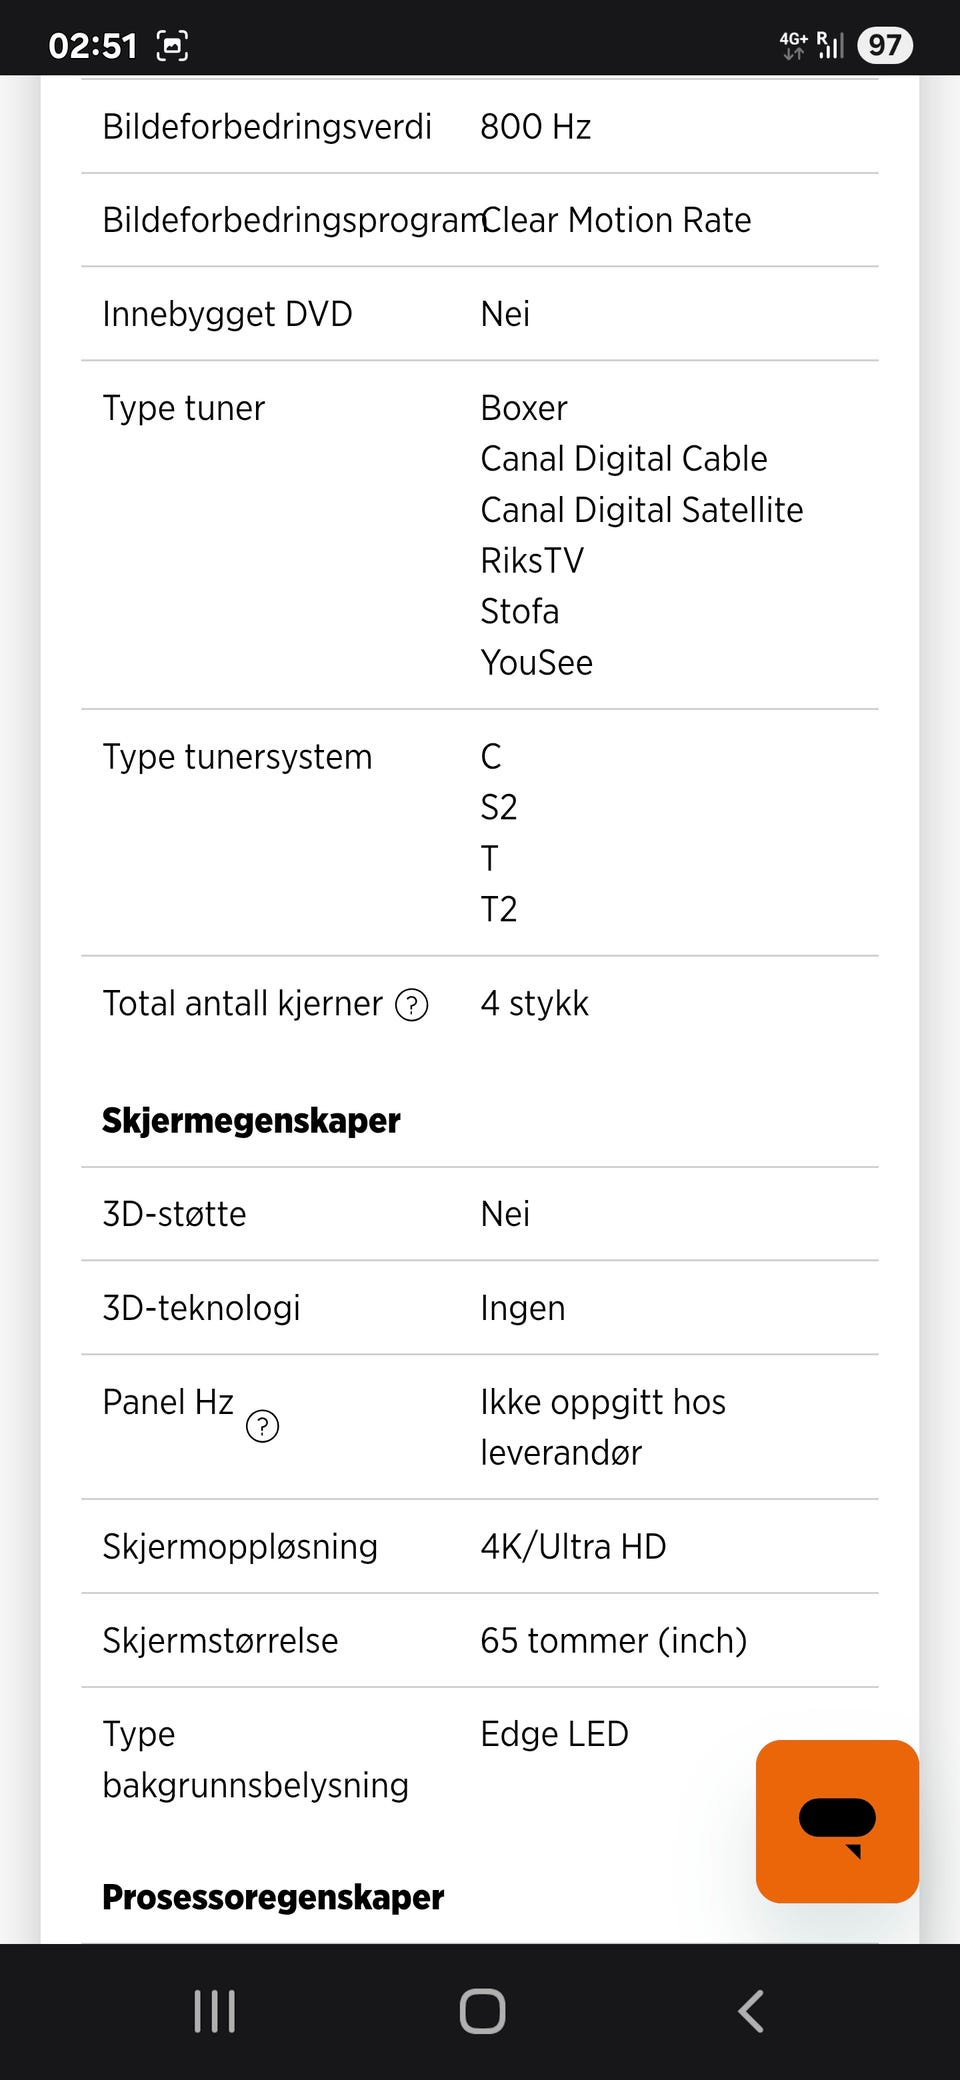This screenshot has height=2080, width=960.
Task: Tap the screenshot capture status icon
Action: pyautogui.click(x=172, y=46)
